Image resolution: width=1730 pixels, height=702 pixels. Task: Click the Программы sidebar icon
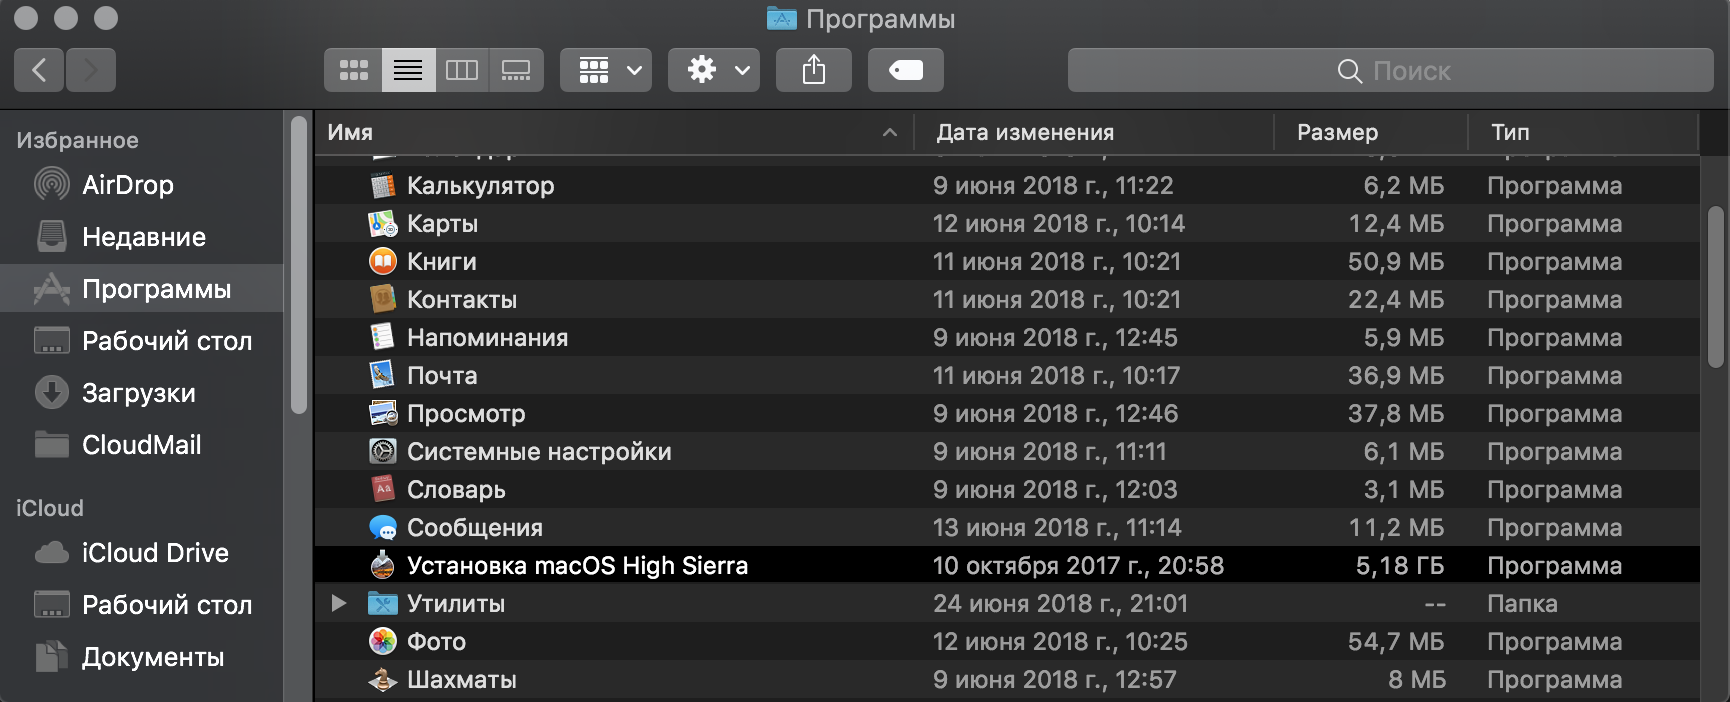pyautogui.click(x=52, y=289)
